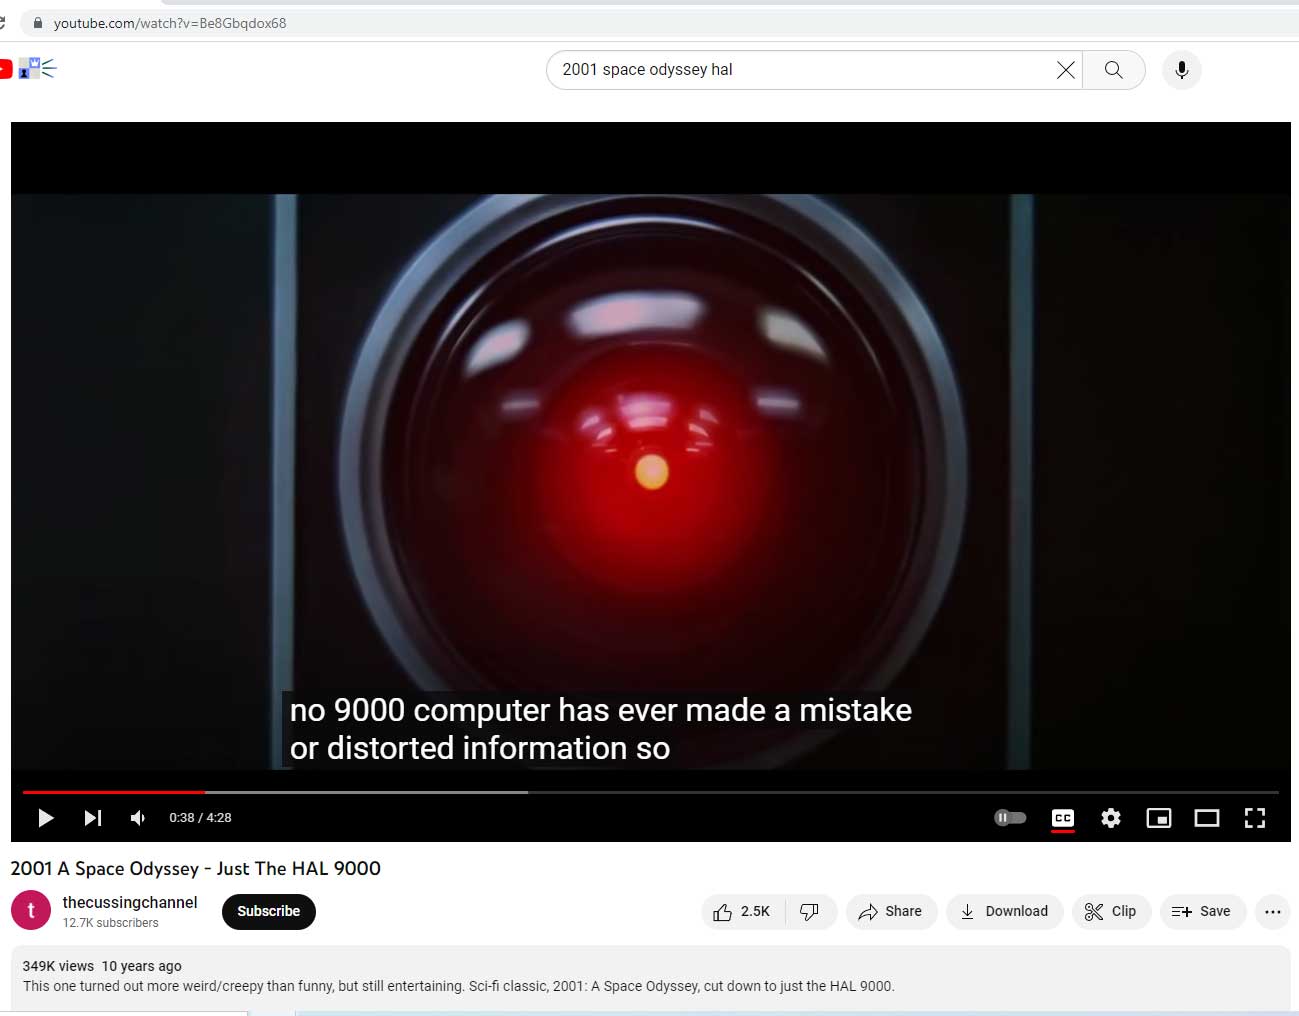The height and width of the screenshot is (1016, 1299).
Task: Subscribe to thecussingchannel
Action: pos(269,911)
